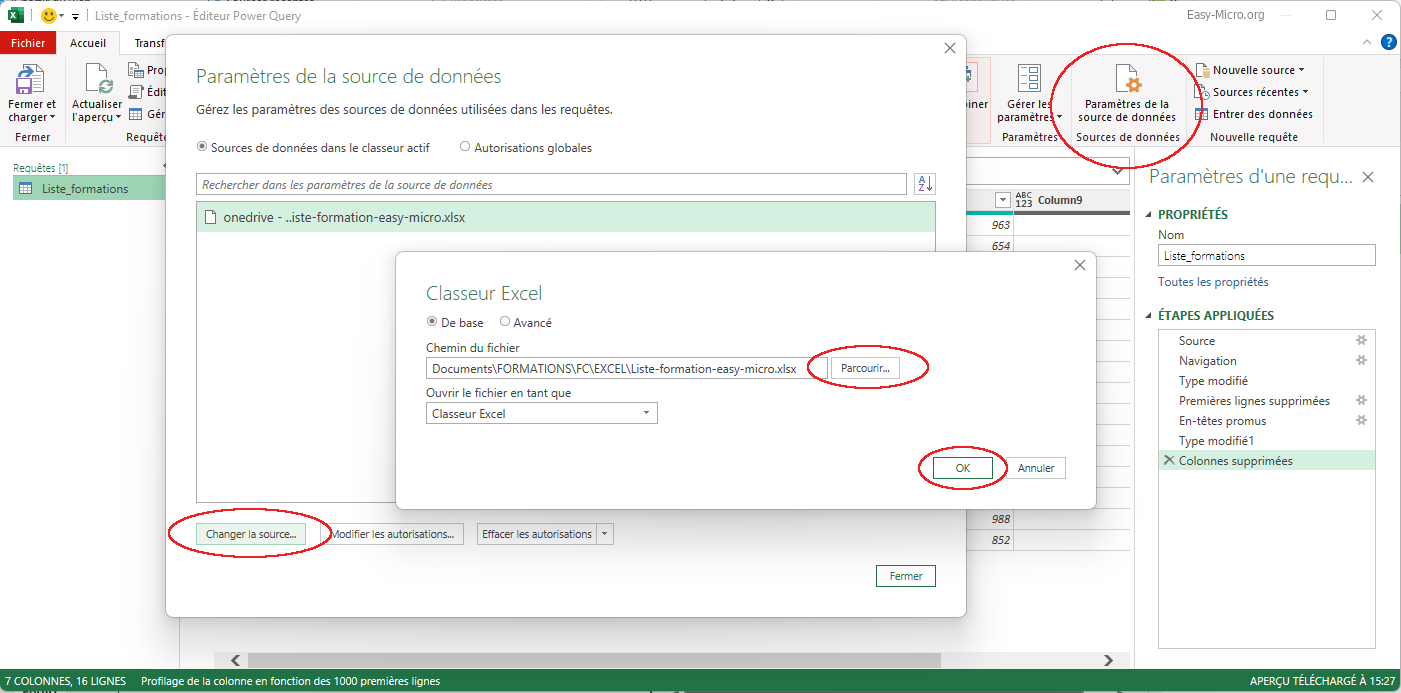Click the Entrer des données icon
The image size is (1401, 693).
pyautogui.click(x=1203, y=114)
